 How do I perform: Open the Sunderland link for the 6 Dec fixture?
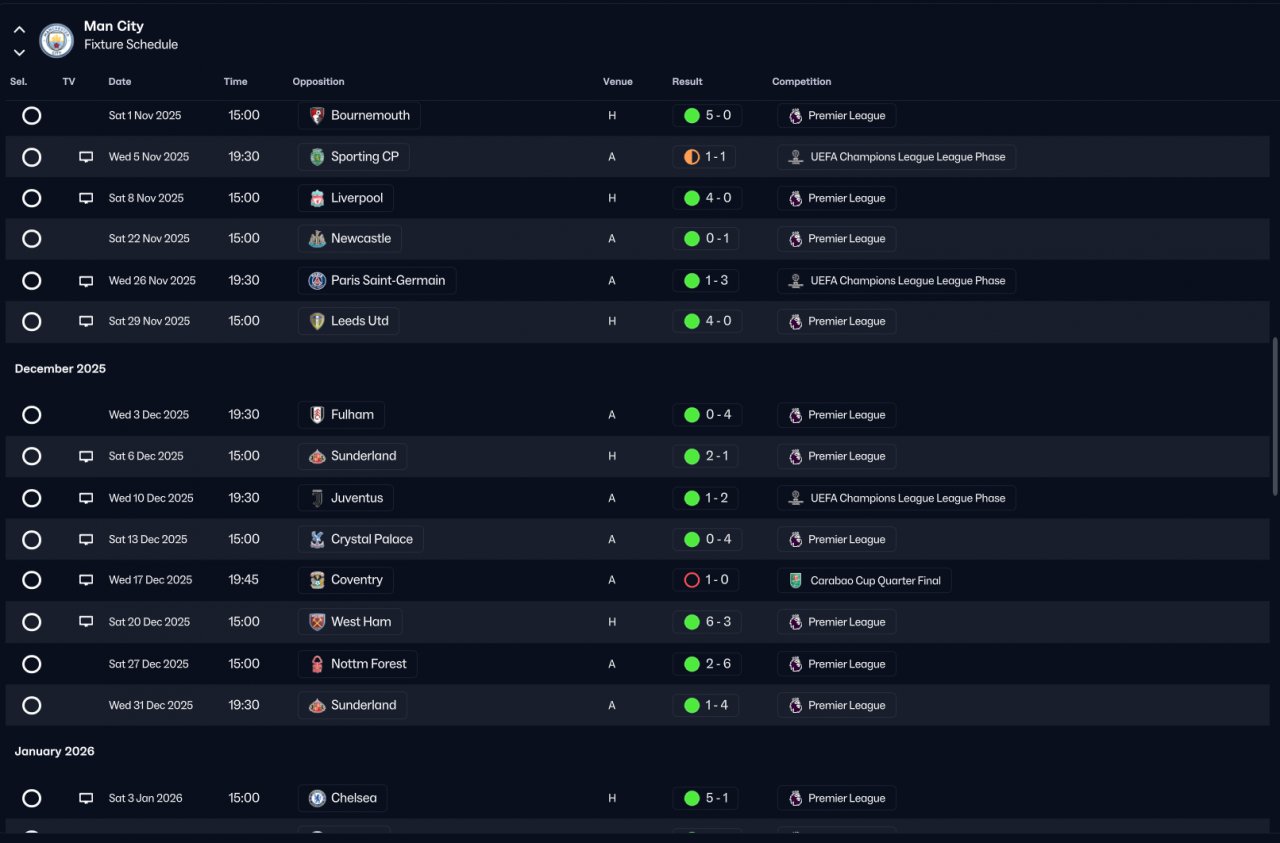(352, 456)
